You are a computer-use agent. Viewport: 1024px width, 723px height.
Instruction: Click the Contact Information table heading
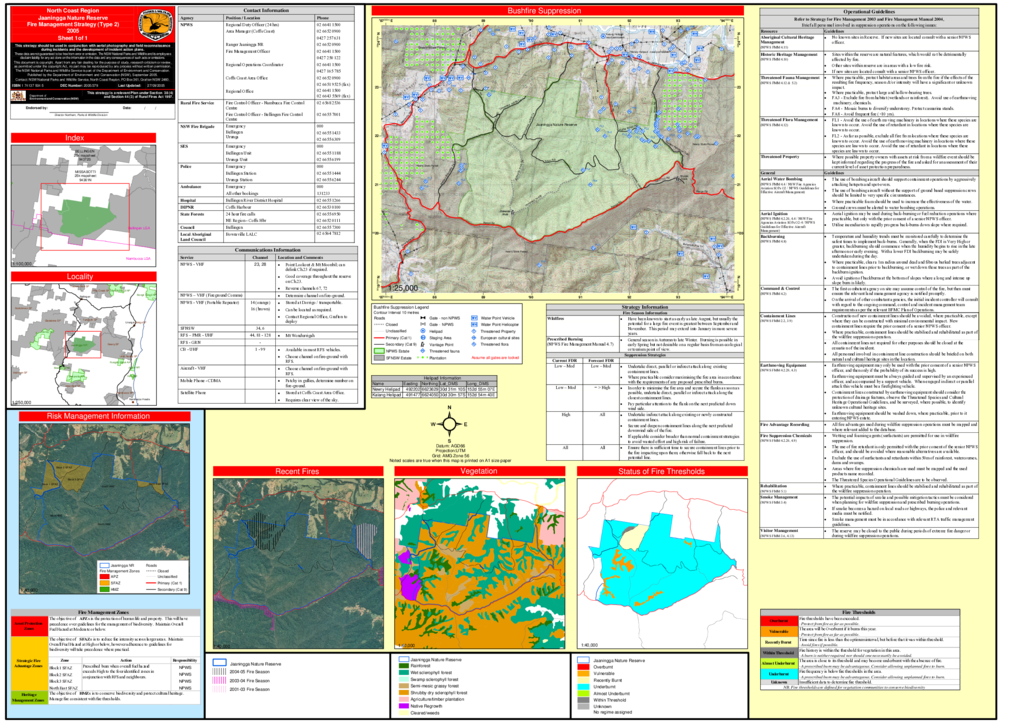pos(266,10)
